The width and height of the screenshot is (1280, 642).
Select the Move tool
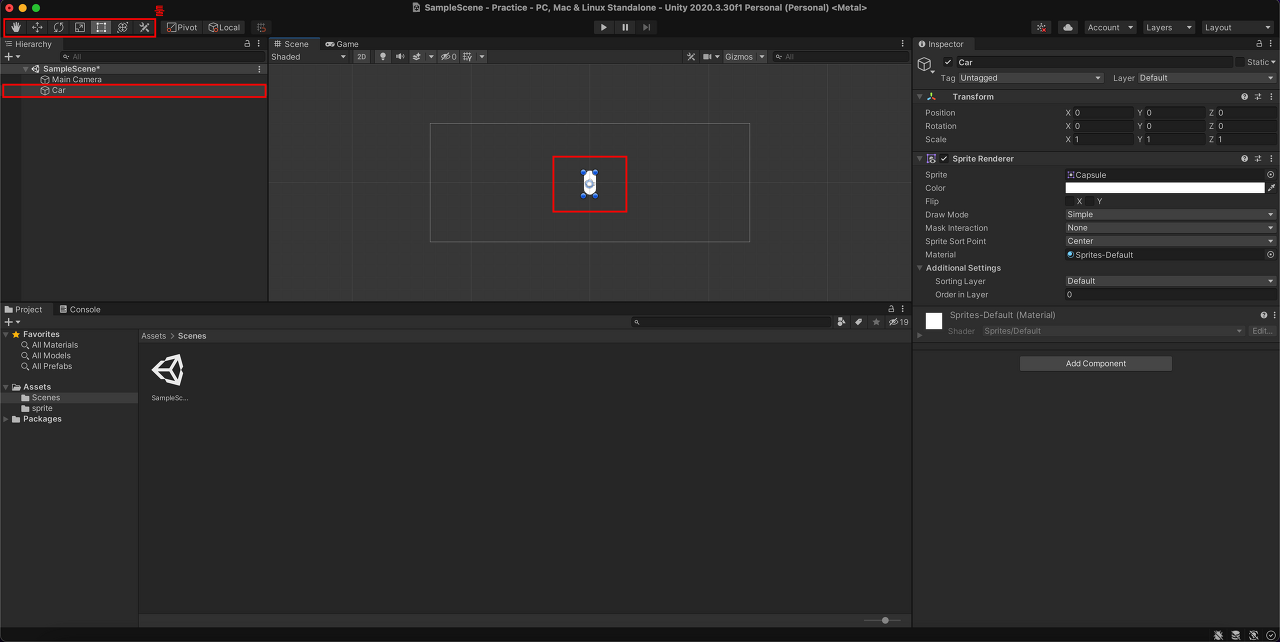pos(37,27)
